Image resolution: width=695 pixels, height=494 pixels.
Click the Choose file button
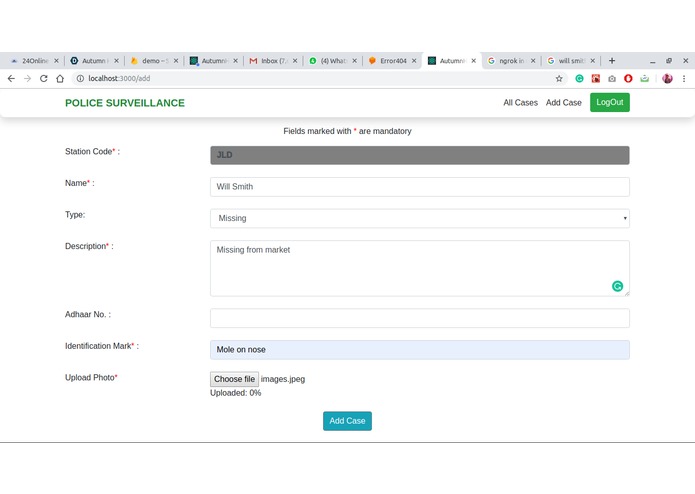pyautogui.click(x=234, y=379)
